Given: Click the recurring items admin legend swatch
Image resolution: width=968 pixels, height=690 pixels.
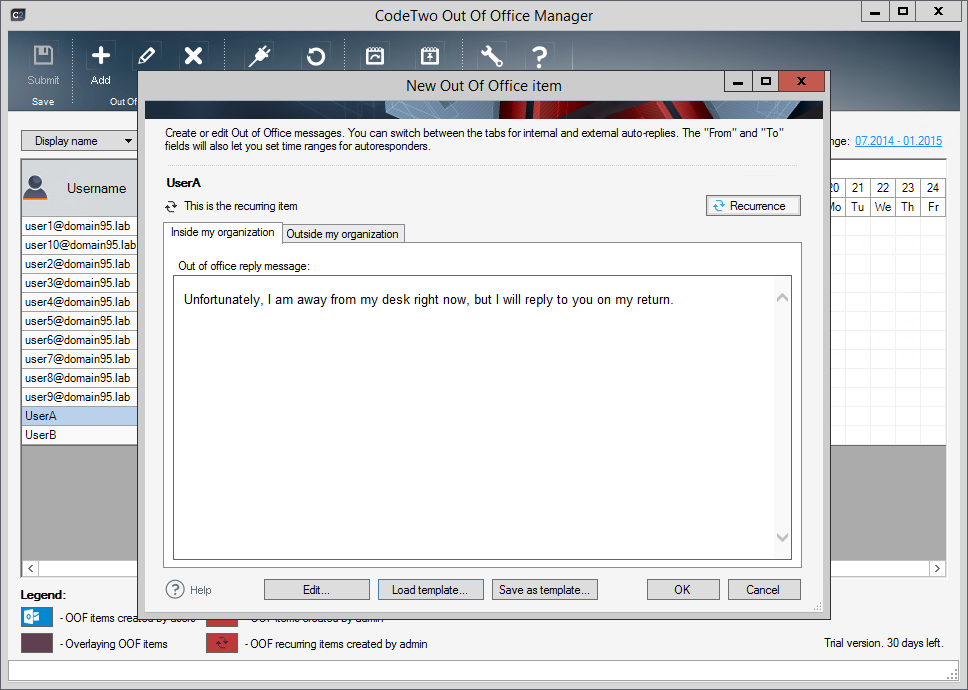Looking at the screenshot, I should coord(222,643).
